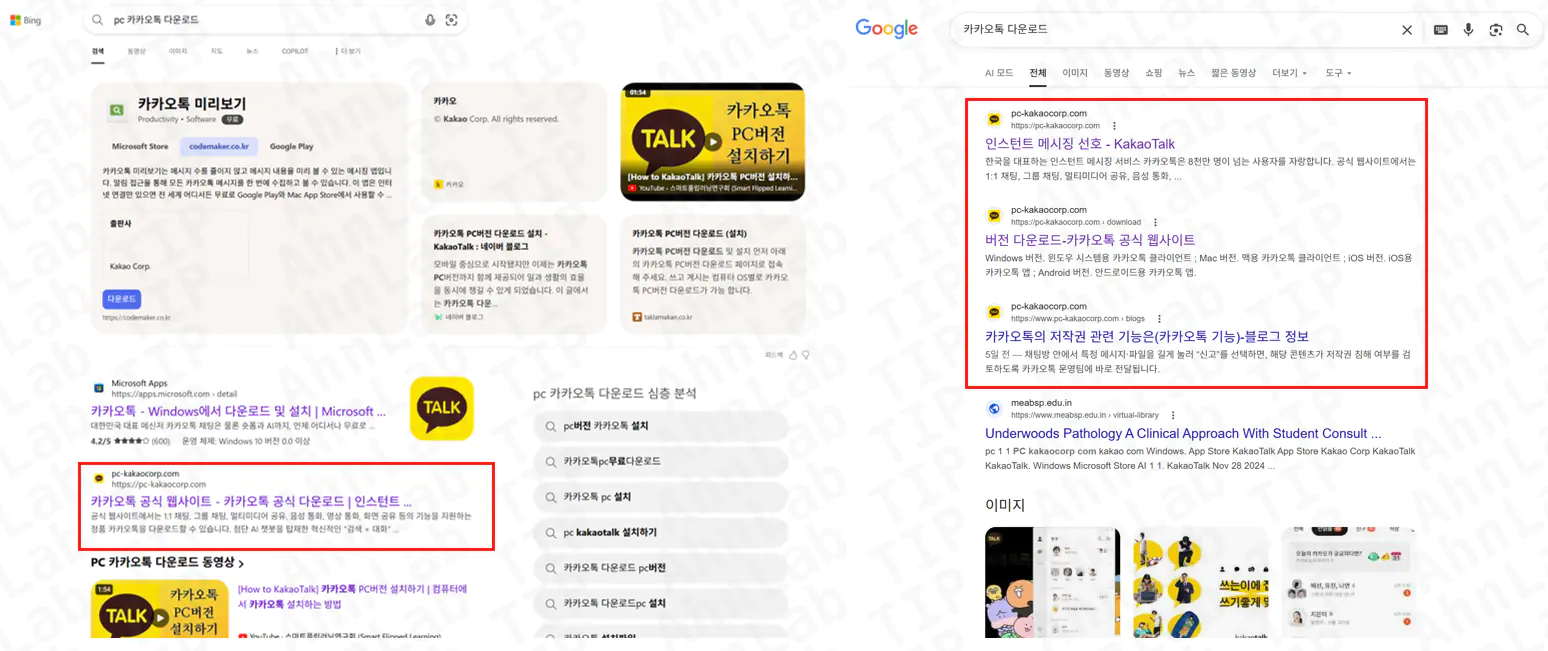Open Google's on-screen keyboard icon
Viewport: 1548px width, 651px height.
pos(1440,30)
